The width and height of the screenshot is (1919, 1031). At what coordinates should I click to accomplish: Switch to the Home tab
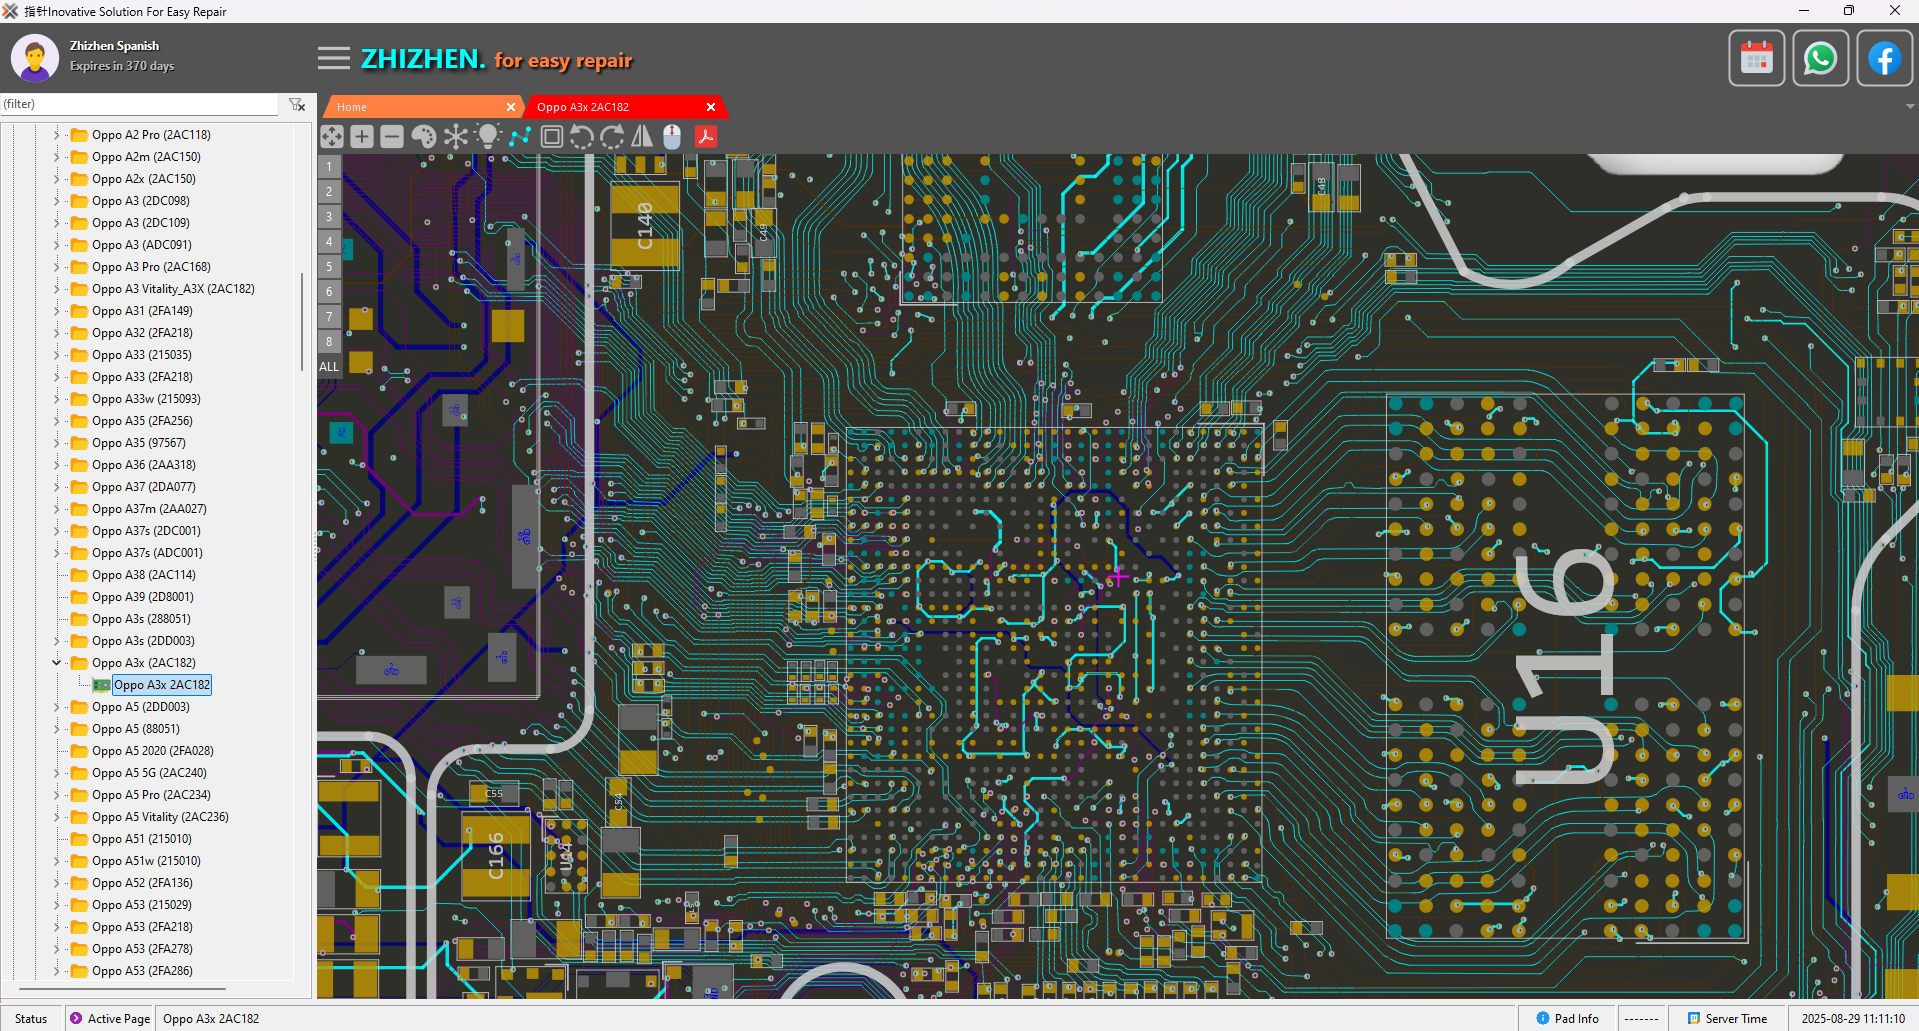coord(422,107)
